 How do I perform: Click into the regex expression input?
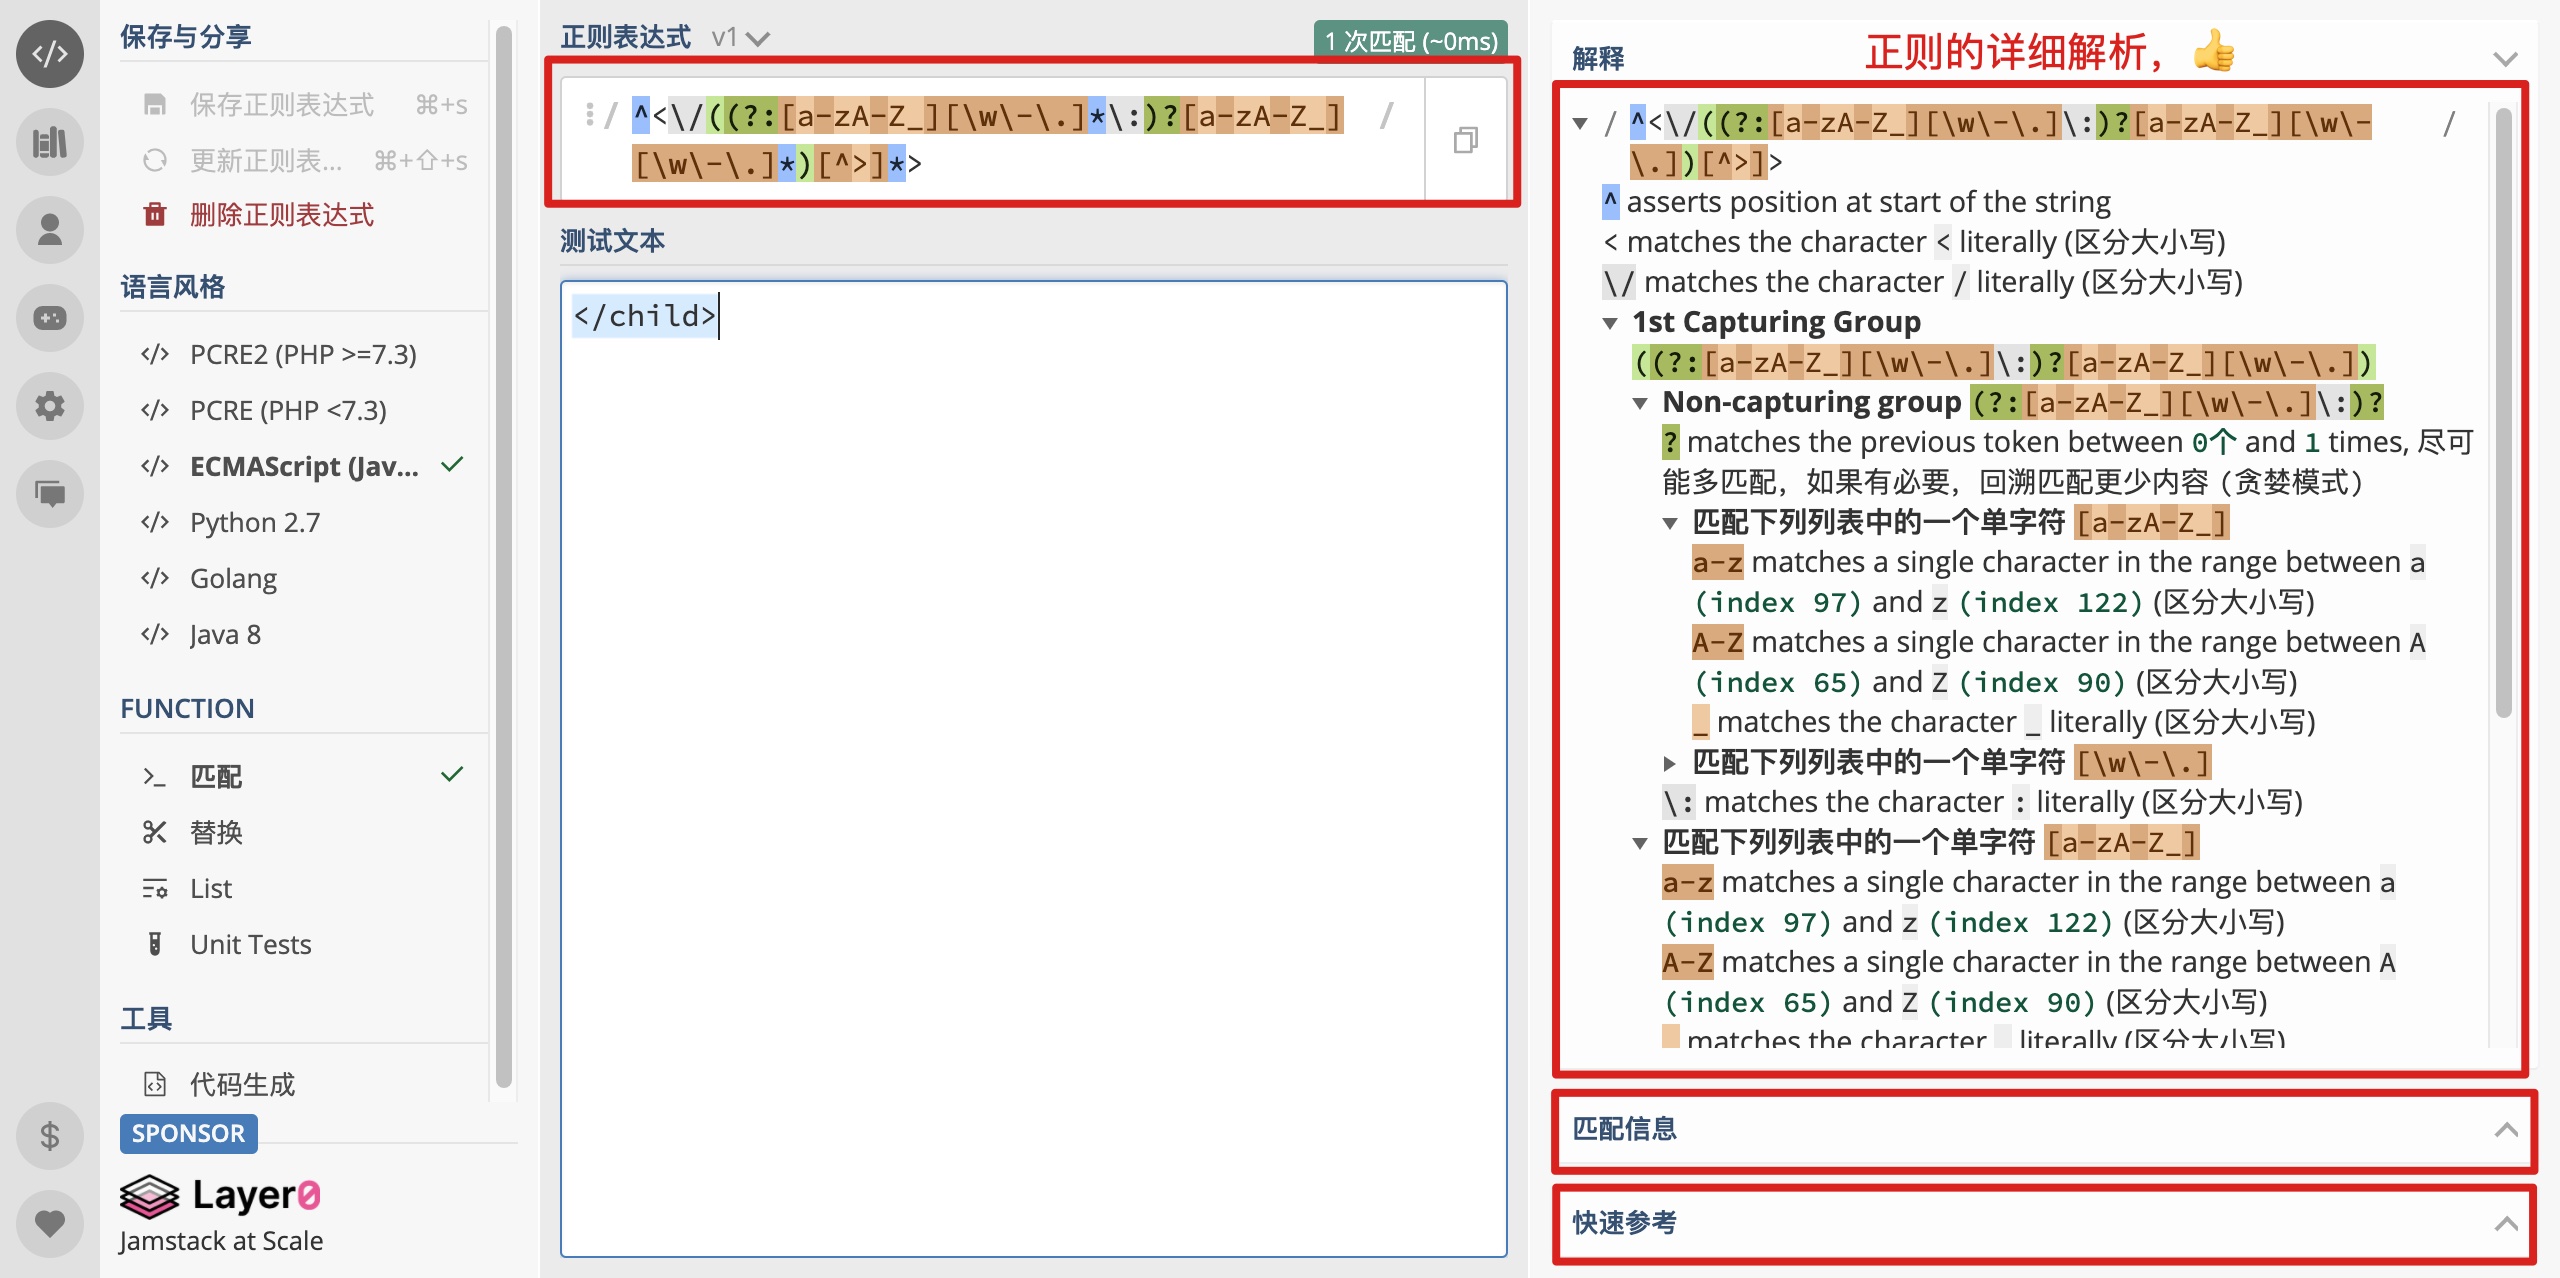[994, 140]
